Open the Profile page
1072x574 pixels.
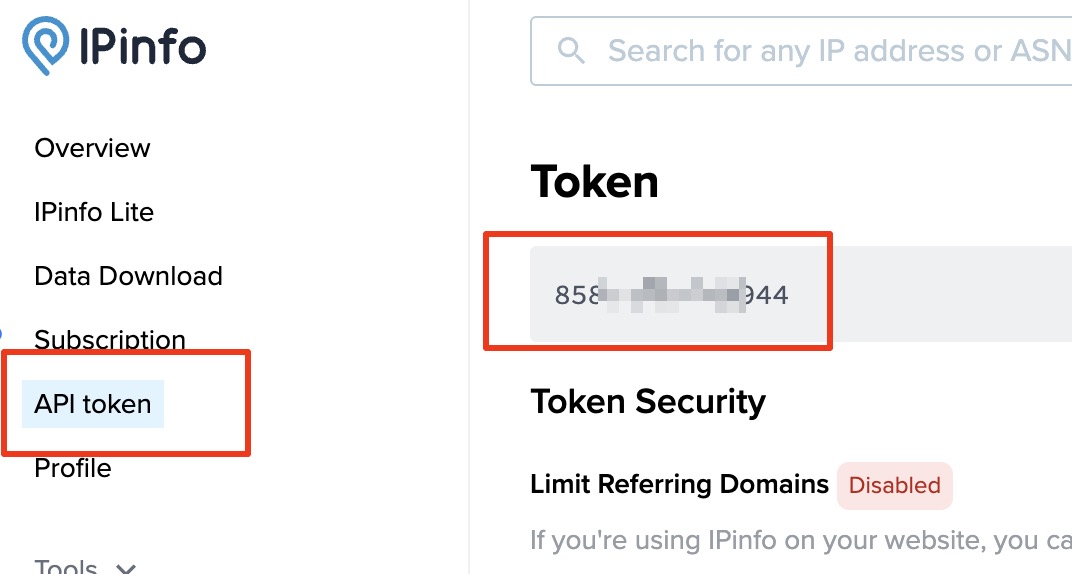click(72, 468)
